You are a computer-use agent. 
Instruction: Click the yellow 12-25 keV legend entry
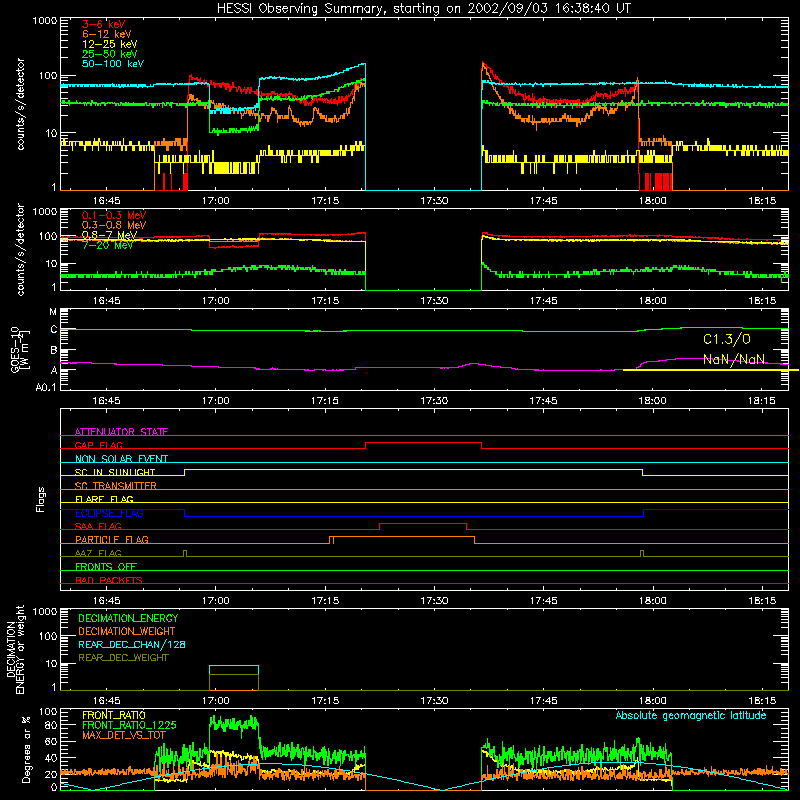point(110,44)
